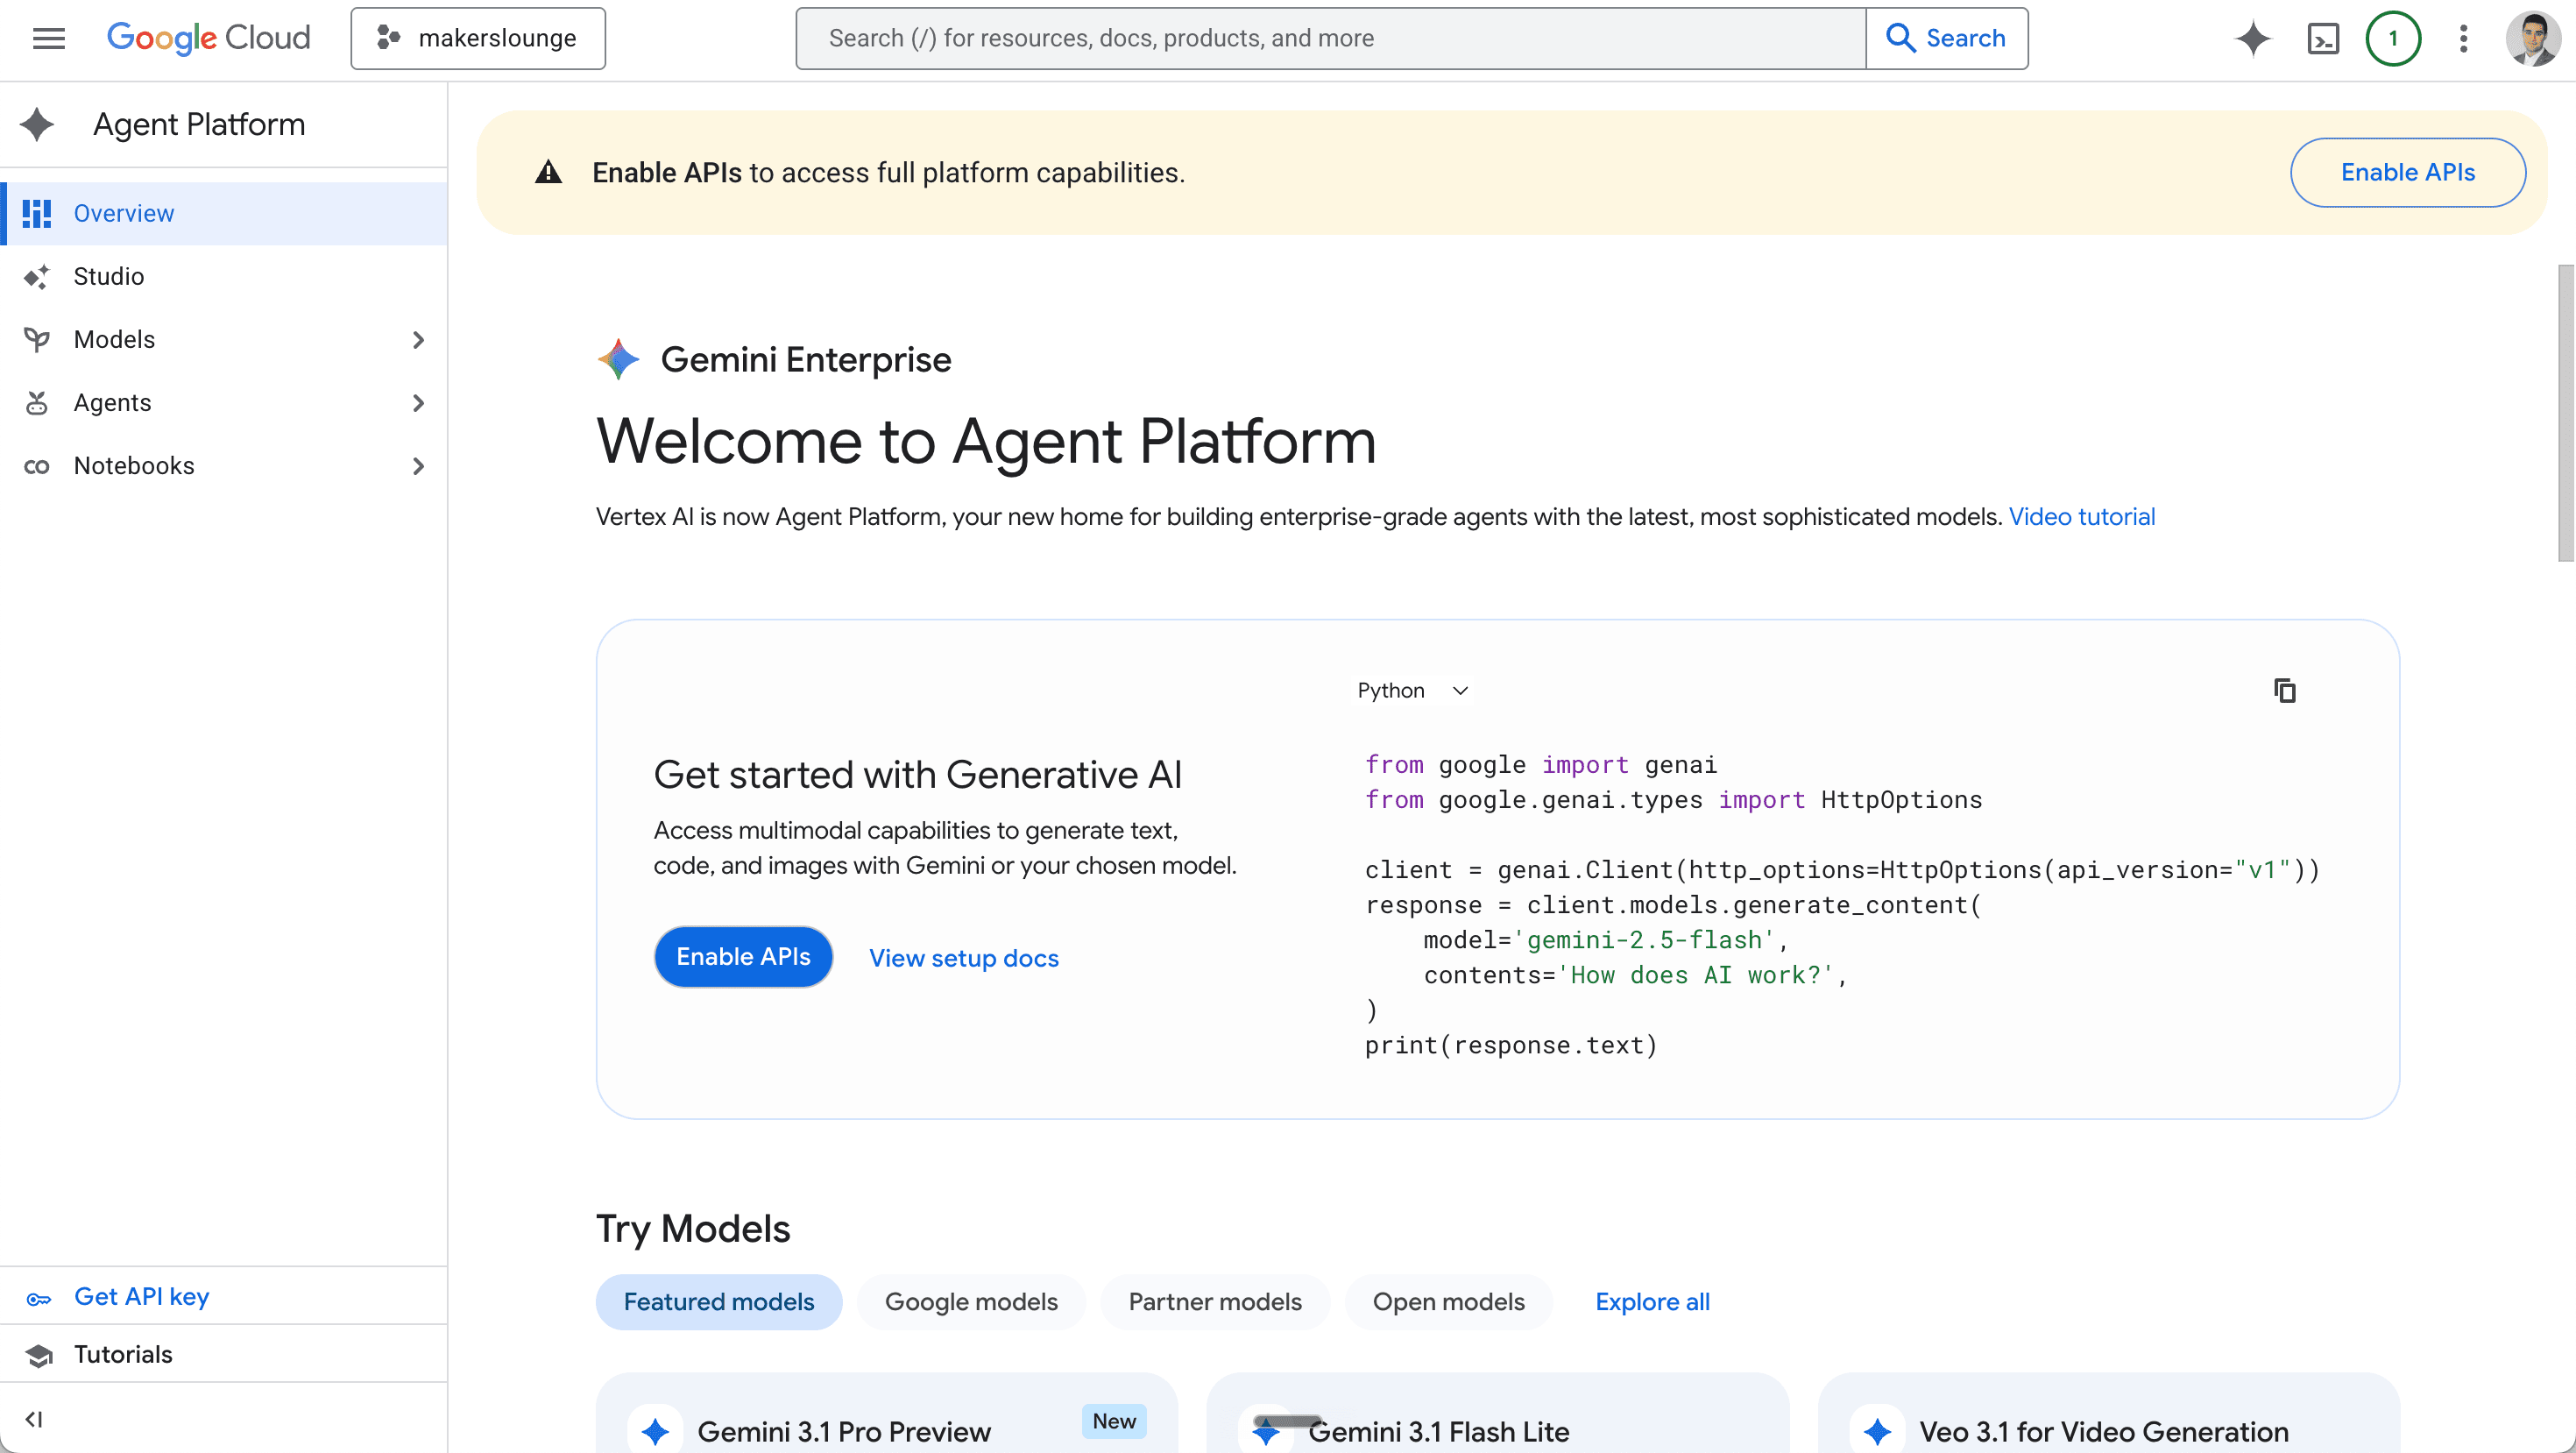Click the Overview grid icon
This screenshot has width=2576, height=1453.
pyautogui.click(x=37, y=213)
